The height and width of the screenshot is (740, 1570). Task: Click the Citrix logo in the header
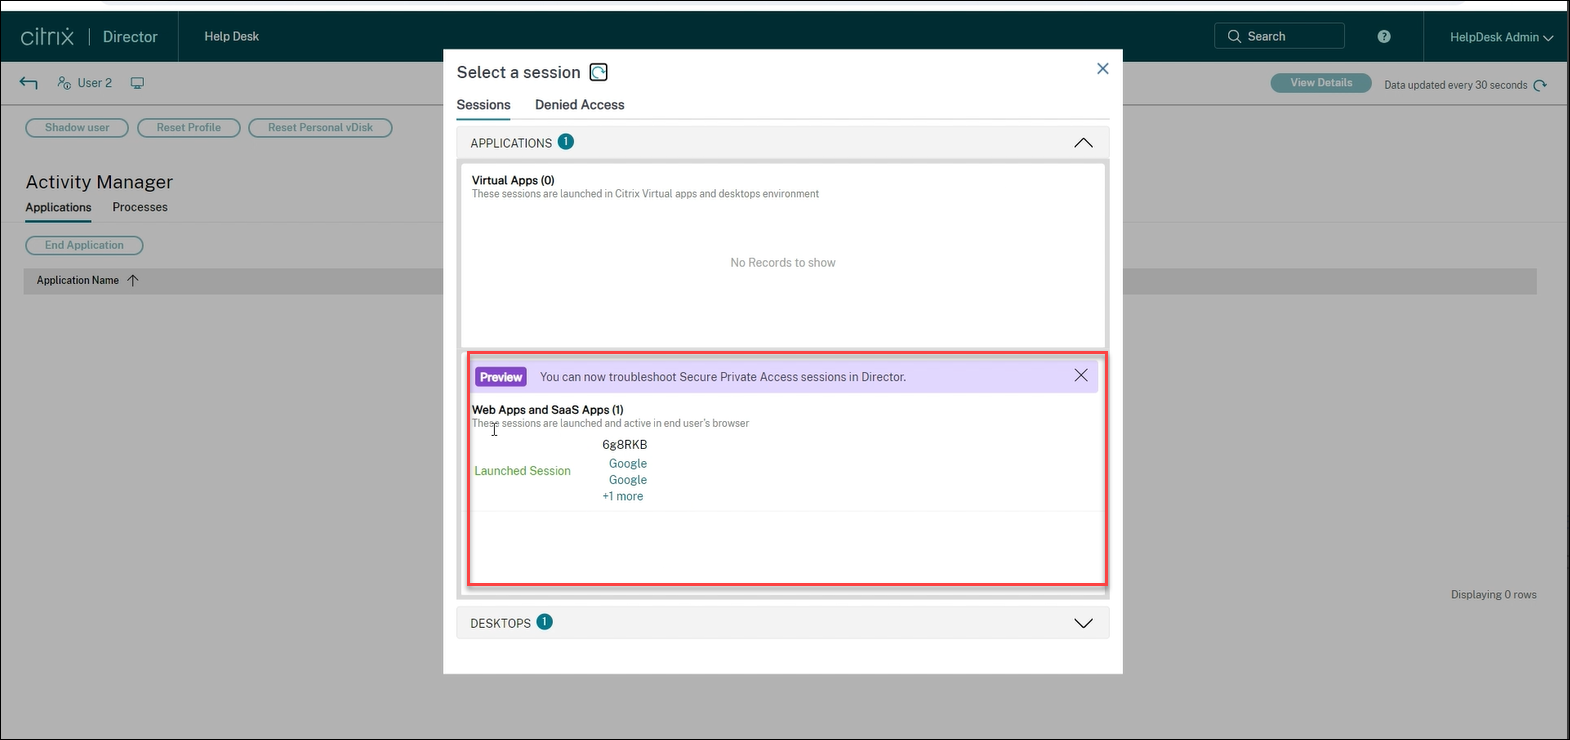[x=47, y=37]
